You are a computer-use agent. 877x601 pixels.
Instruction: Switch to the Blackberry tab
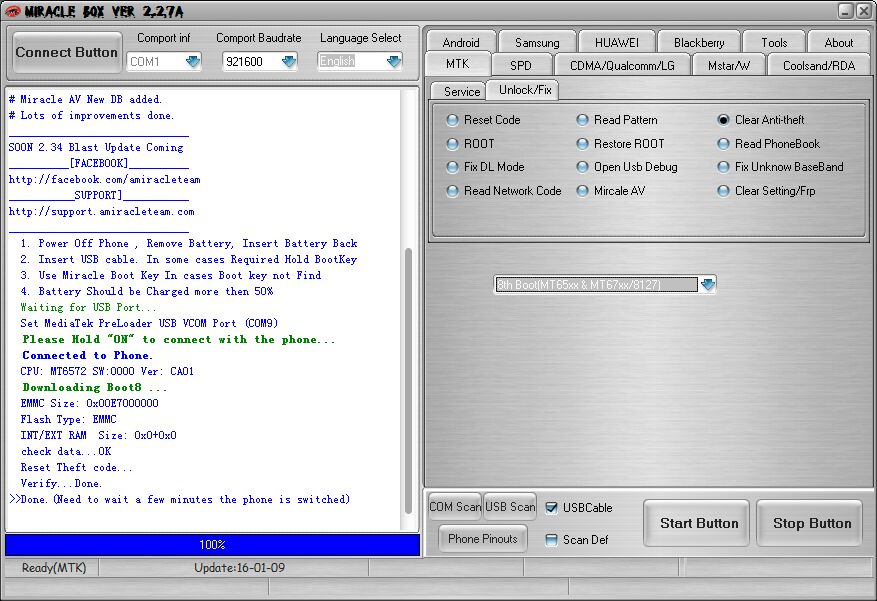[699, 42]
